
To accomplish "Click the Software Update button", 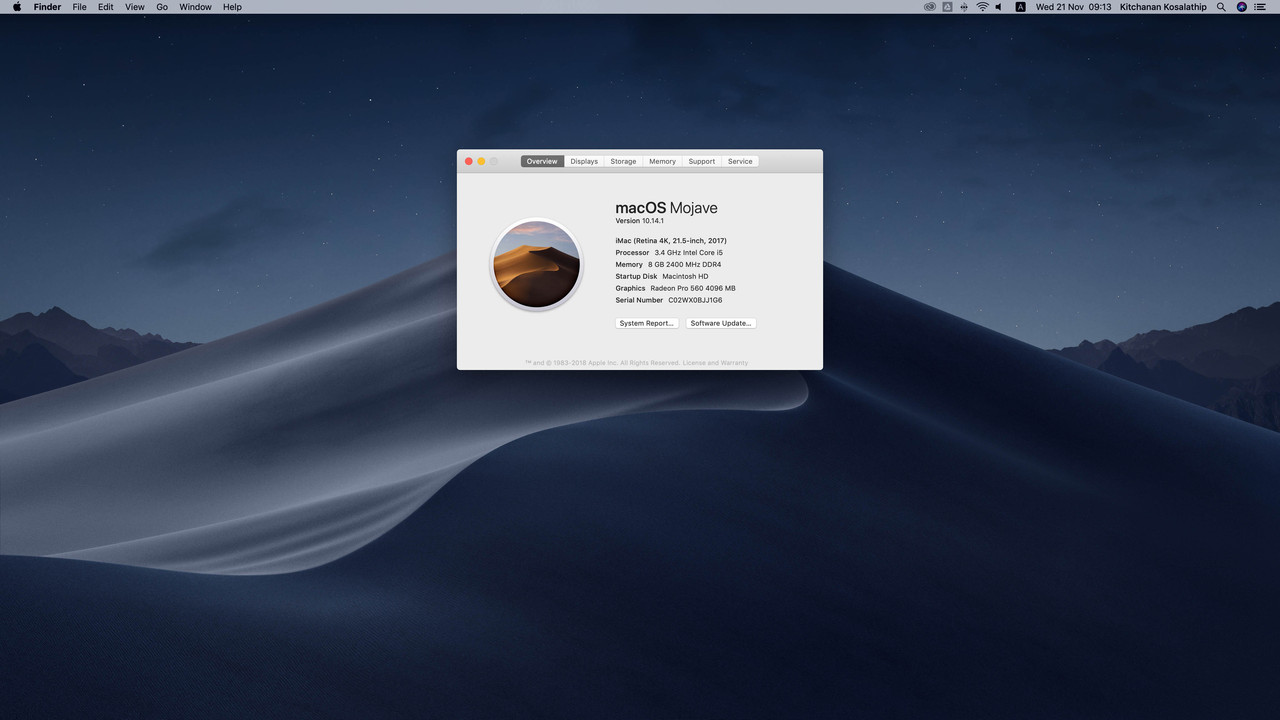I will [721, 323].
